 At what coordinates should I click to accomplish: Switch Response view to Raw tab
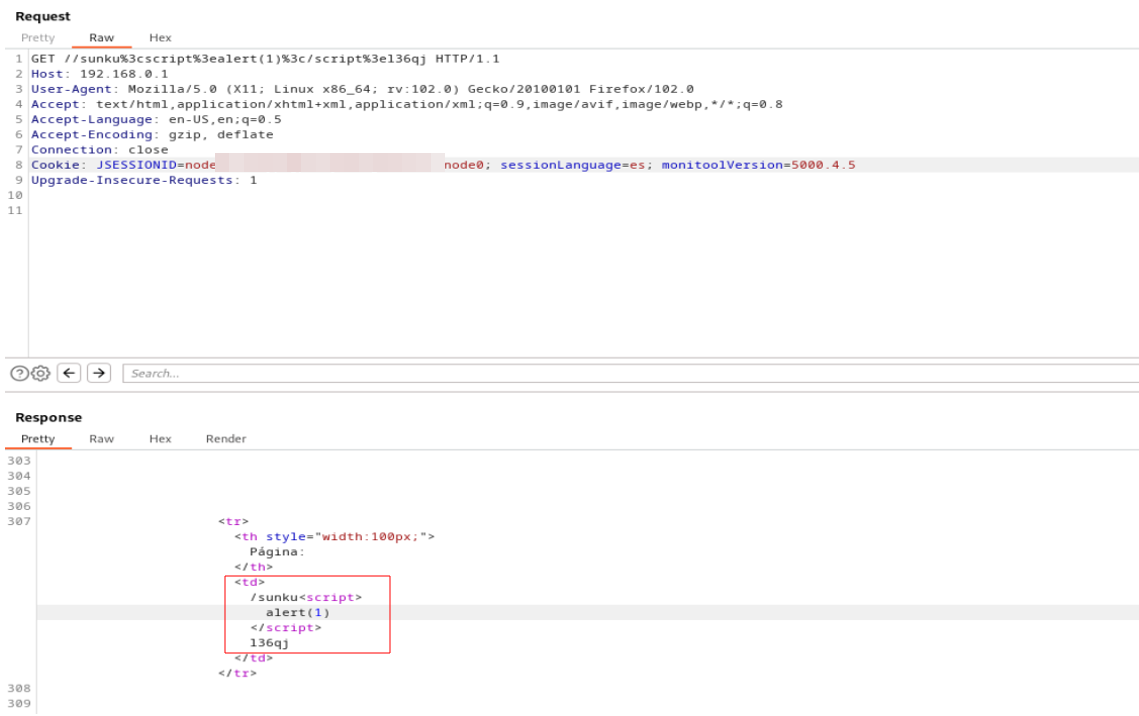102,439
